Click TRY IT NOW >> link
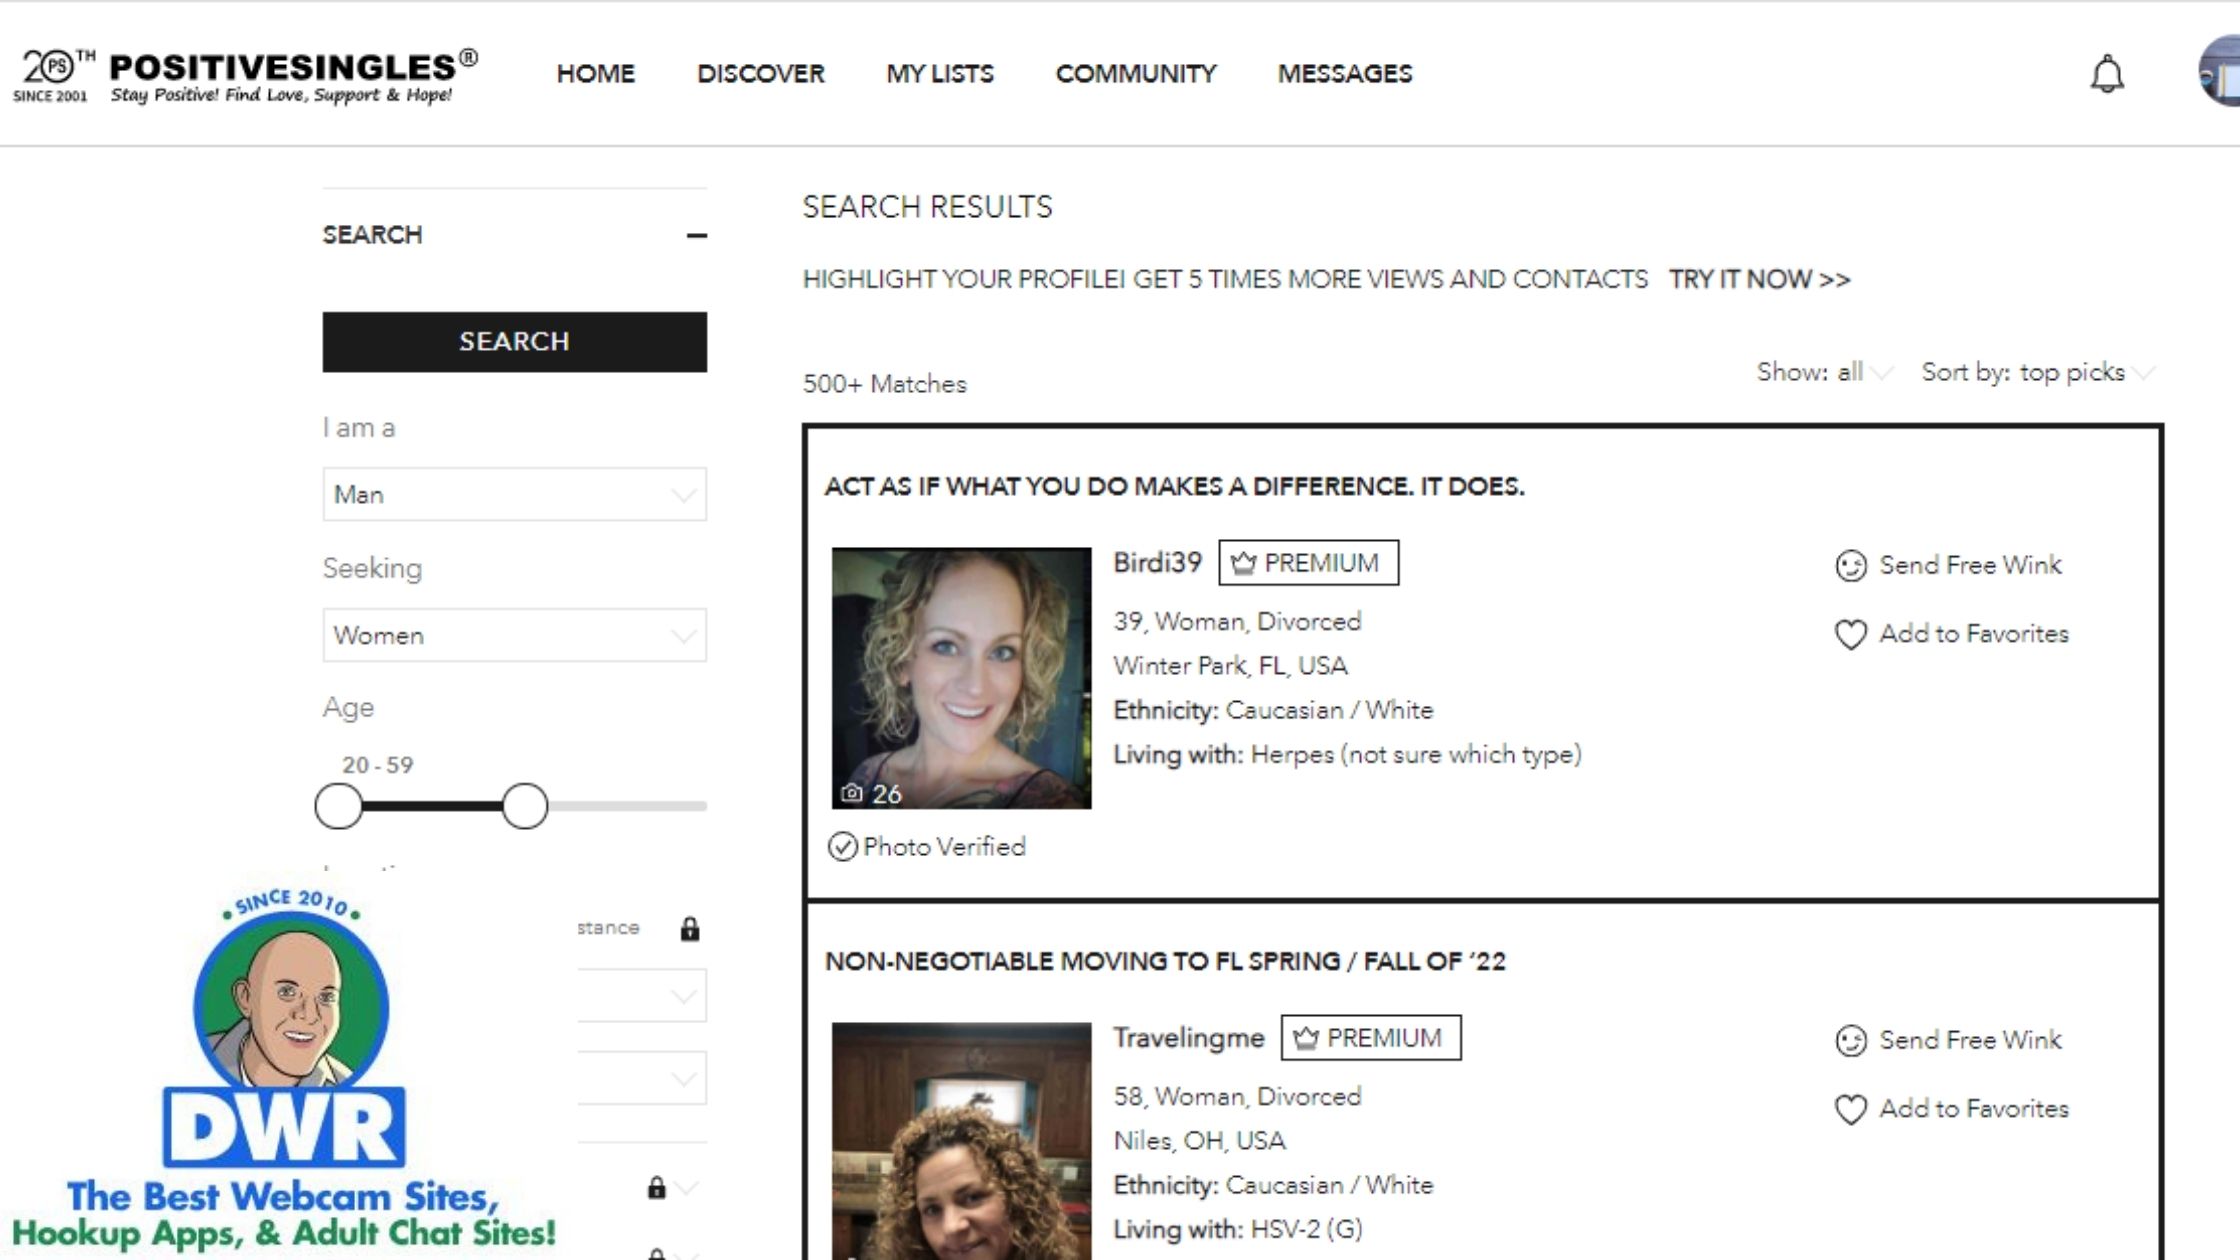The image size is (2240, 1260). coord(1759,279)
